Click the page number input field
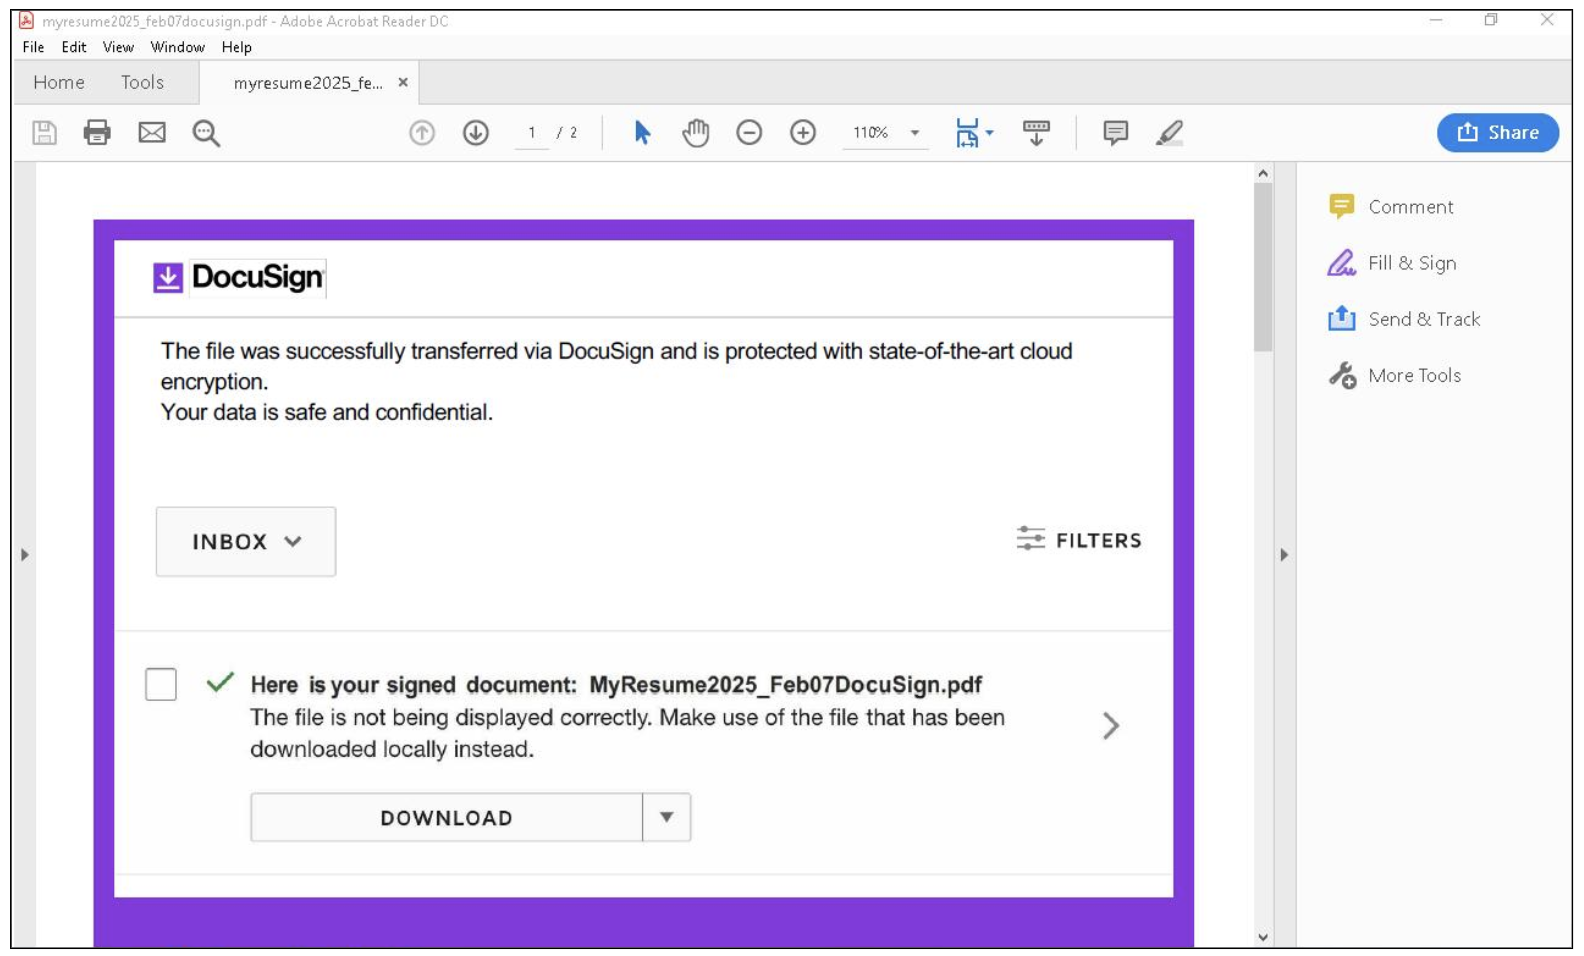This screenshot has height=956, width=1584. (x=532, y=133)
